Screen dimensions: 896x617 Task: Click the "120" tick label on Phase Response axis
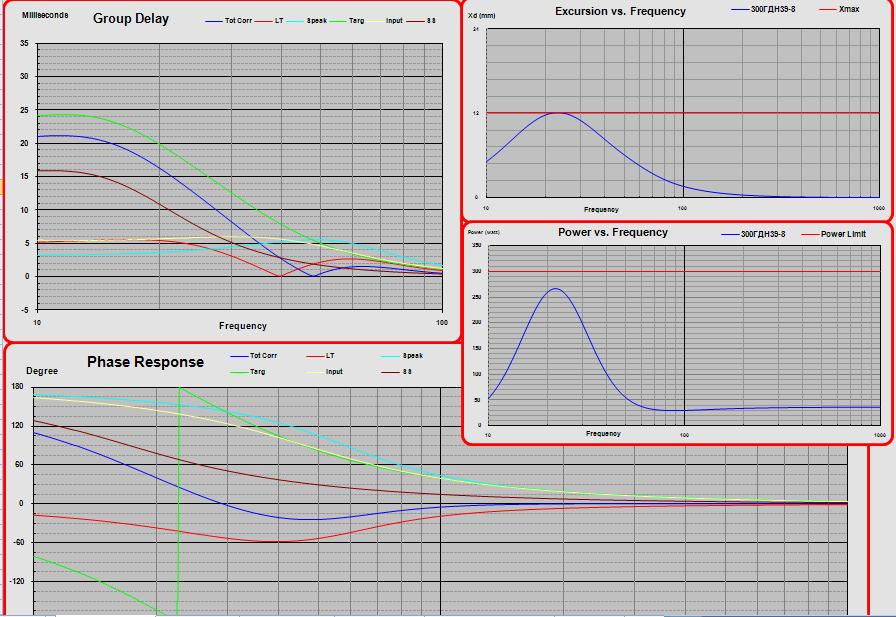coord(18,426)
